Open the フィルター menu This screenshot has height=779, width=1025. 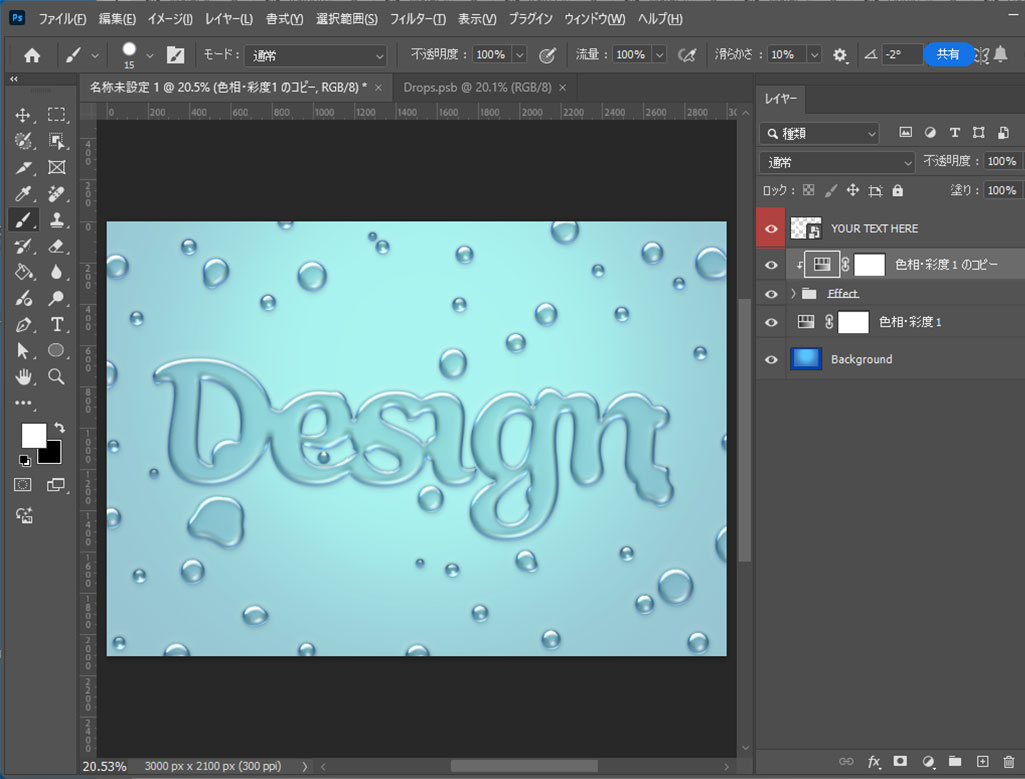pyautogui.click(x=418, y=19)
